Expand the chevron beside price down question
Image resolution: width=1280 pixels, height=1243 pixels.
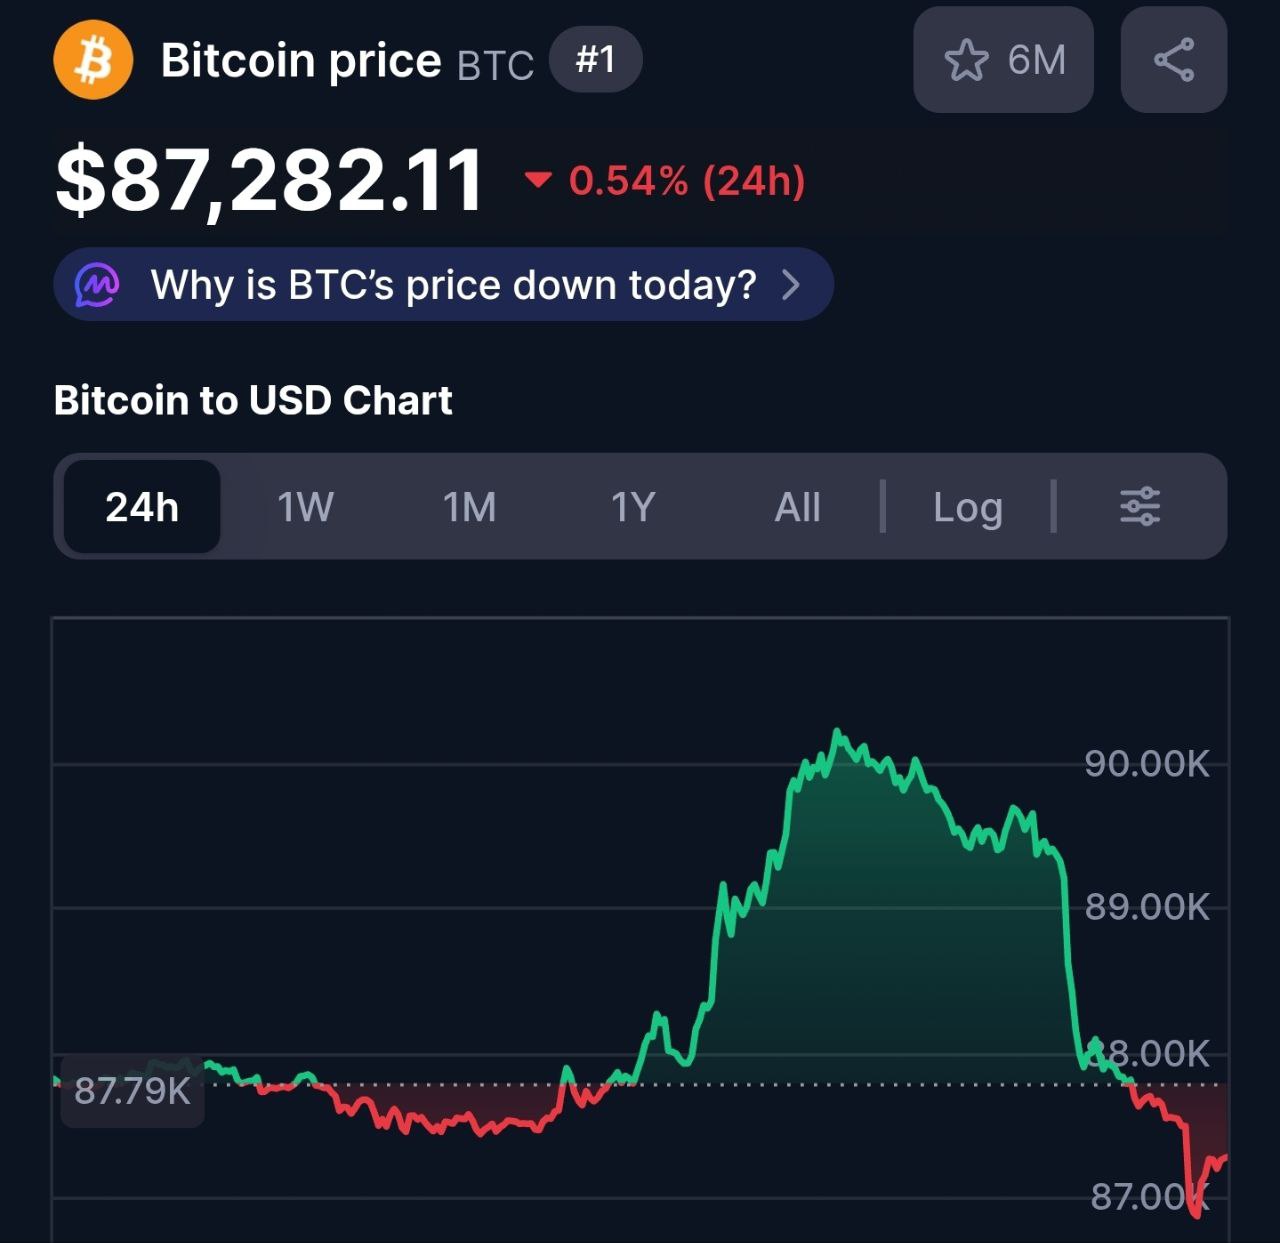pyautogui.click(x=791, y=285)
